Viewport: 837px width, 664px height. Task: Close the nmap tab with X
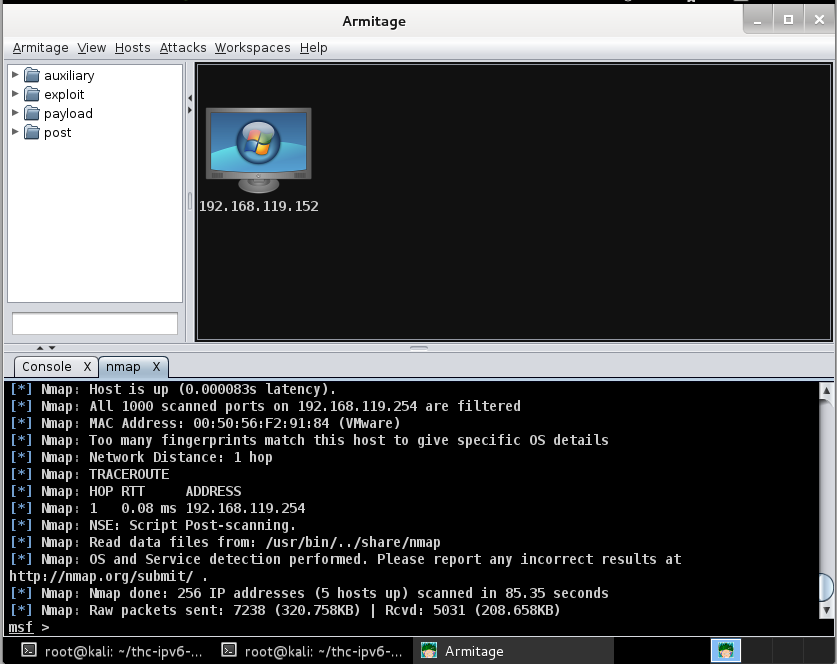coord(156,367)
